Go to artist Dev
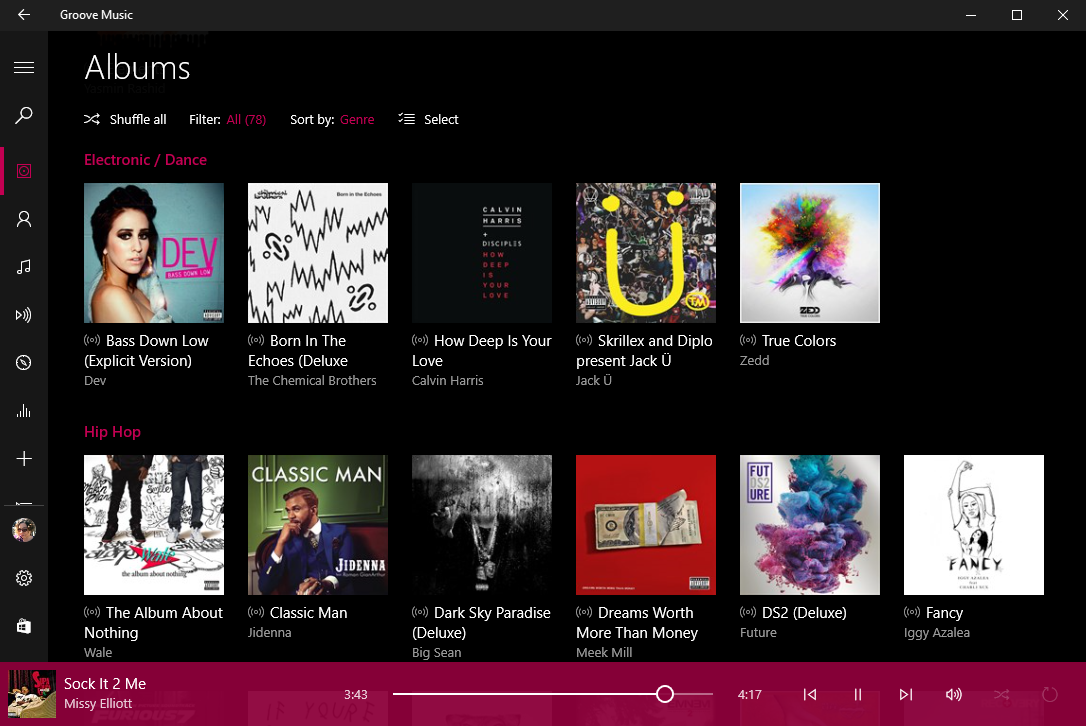Viewport: 1086px width, 726px height. point(95,380)
